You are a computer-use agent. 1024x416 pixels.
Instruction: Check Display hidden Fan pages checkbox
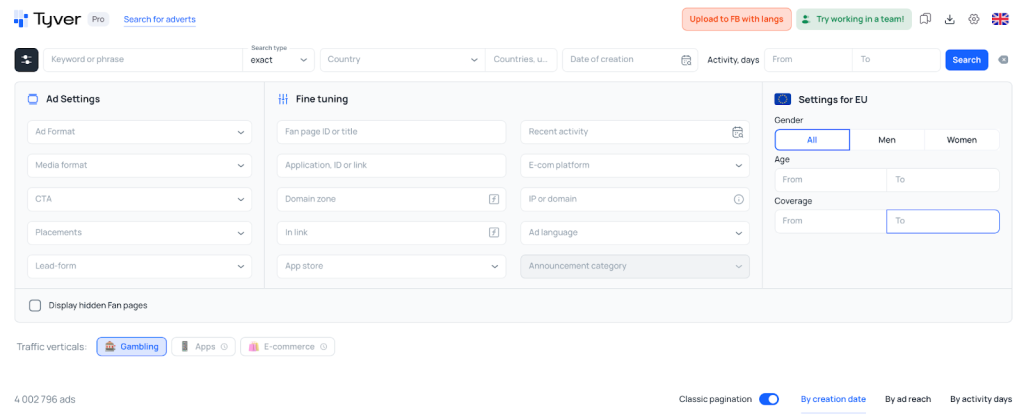click(35, 305)
